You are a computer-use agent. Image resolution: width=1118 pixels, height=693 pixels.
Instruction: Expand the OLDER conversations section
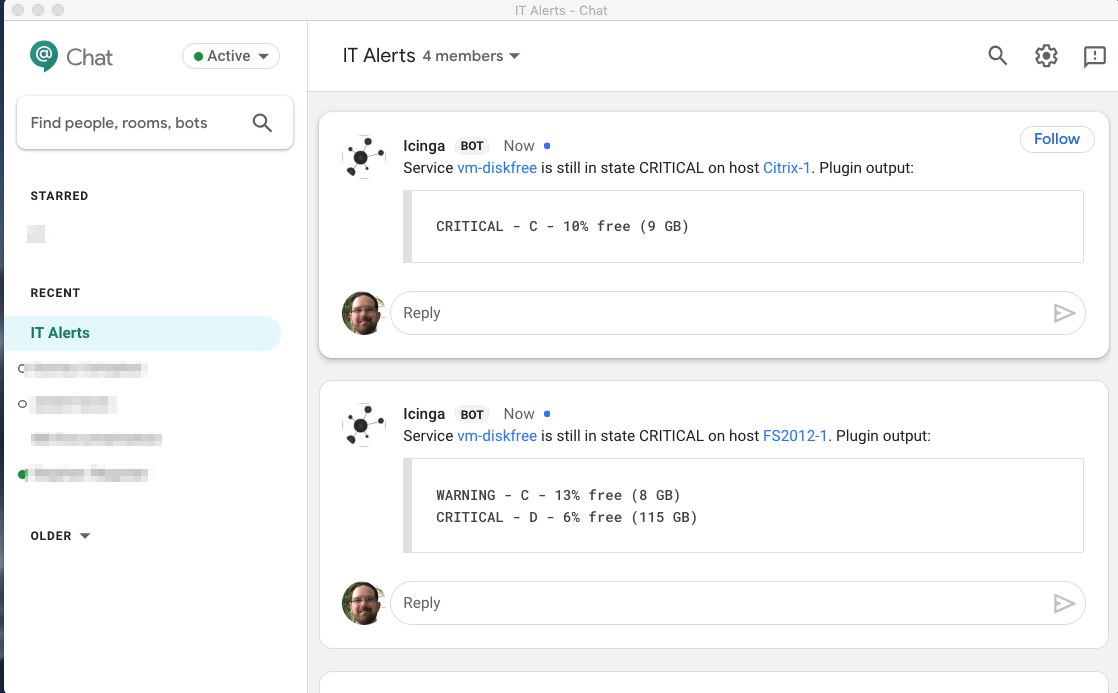60,535
